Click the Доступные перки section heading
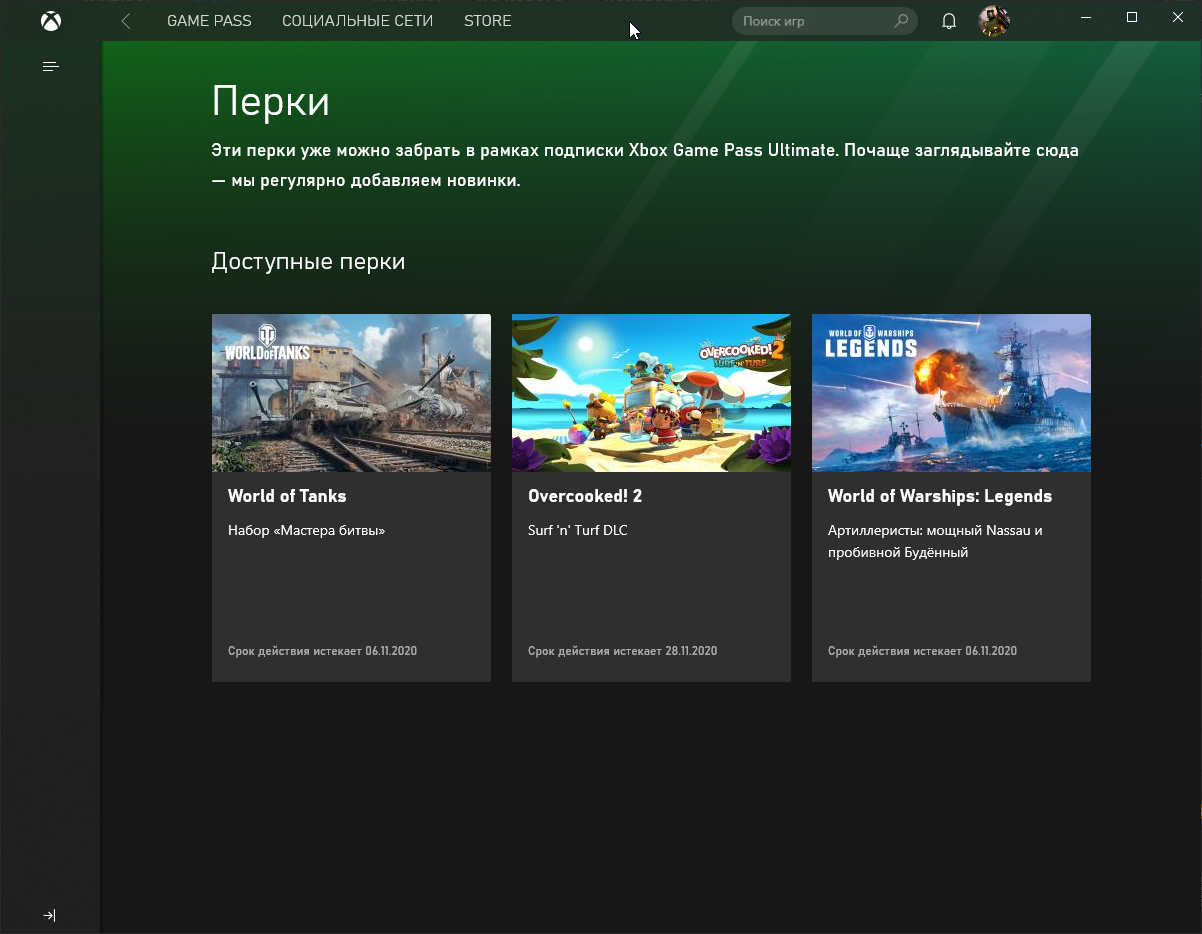The height and width of the screenshot is (934, 1202). [308, 262]
